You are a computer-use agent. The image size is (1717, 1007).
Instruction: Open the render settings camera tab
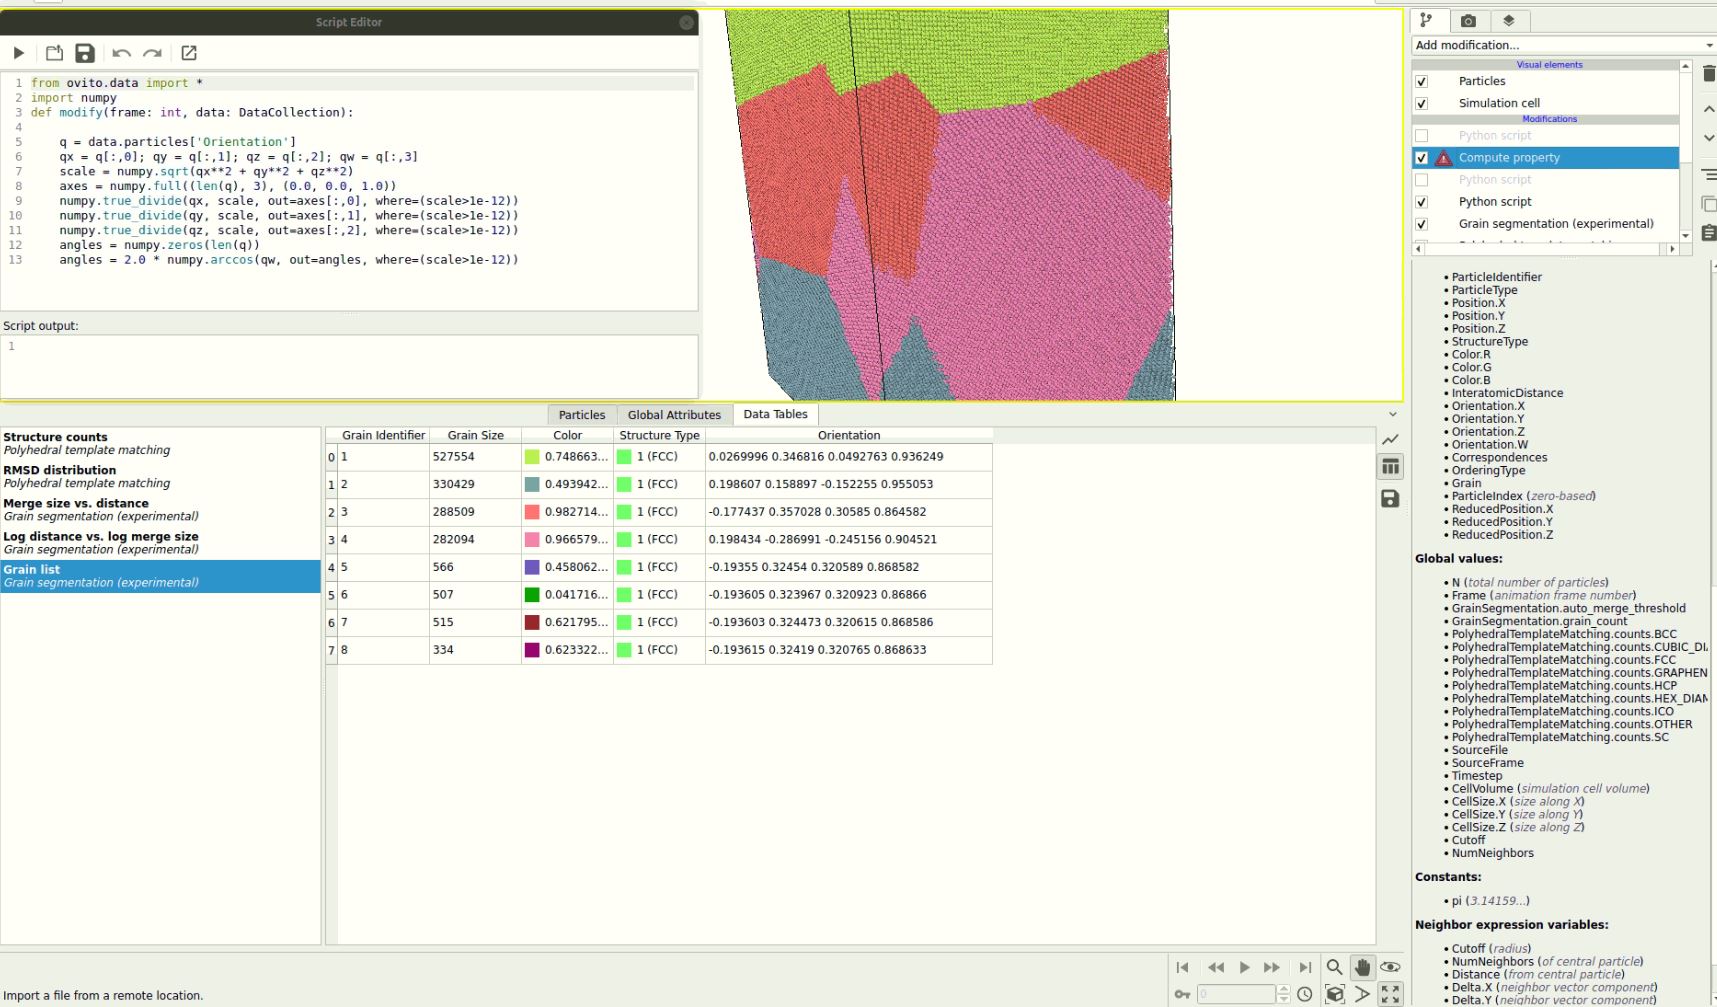(1468, 21)
